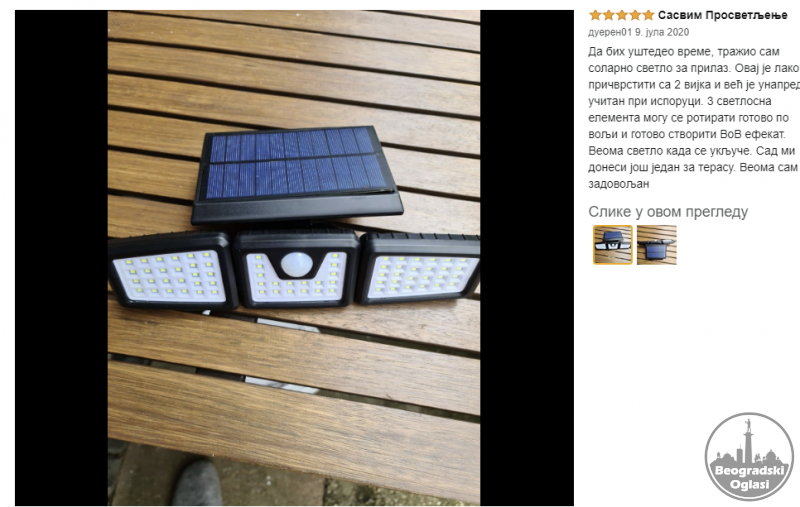Click the review body text paragraph
Viewport: 800px width, 507px height.
pos(694,117)
